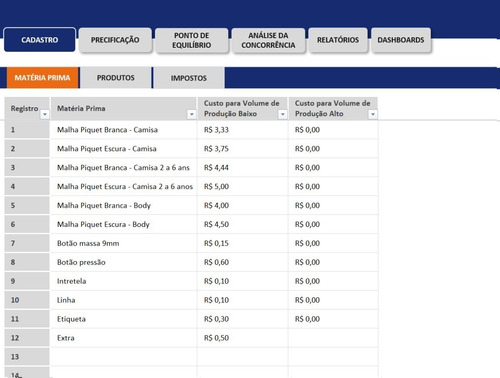Screen dimensions: 500x378
Task: Click low-volume cost 'R$ 0,15'
Action: coord(243,243)
